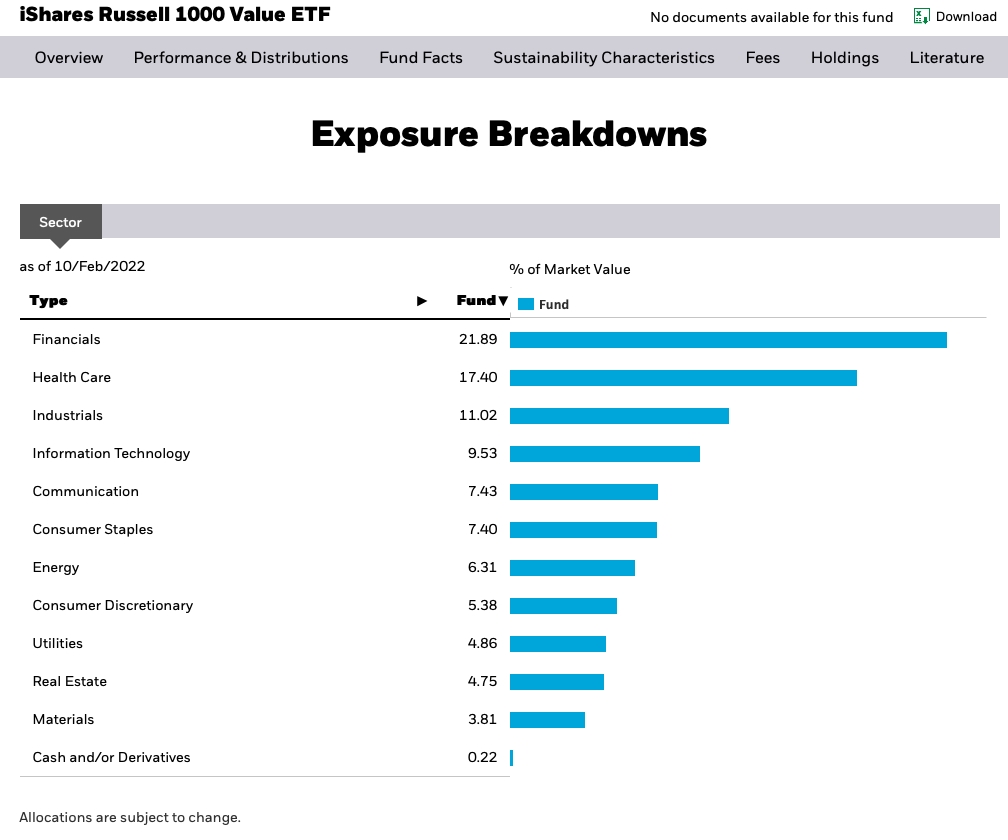Click the iShares Russell 1000 Value ETF title
Screen dimensions: 1008x840
[175, 14]
